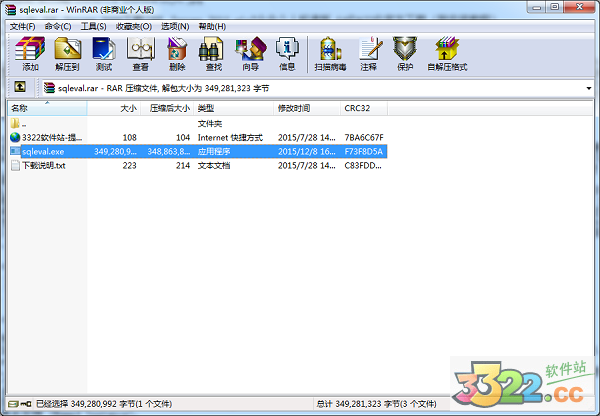Run 扫描病毒 virus scan tool
This screenshot has height=416, width=600.
[x=330, y=54]
